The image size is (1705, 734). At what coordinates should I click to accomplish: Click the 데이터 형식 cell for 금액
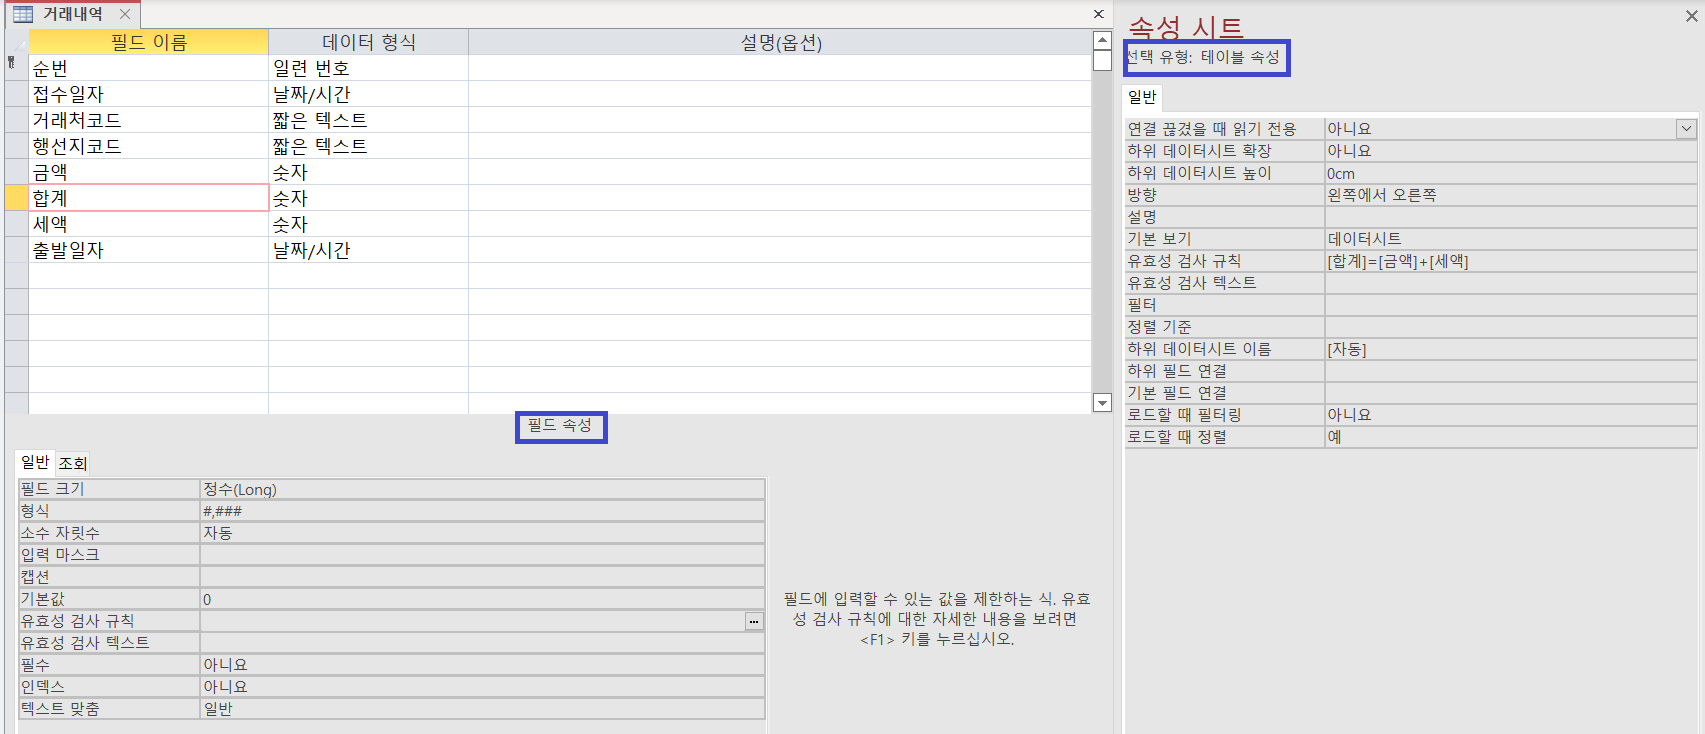tap(368, 172)
